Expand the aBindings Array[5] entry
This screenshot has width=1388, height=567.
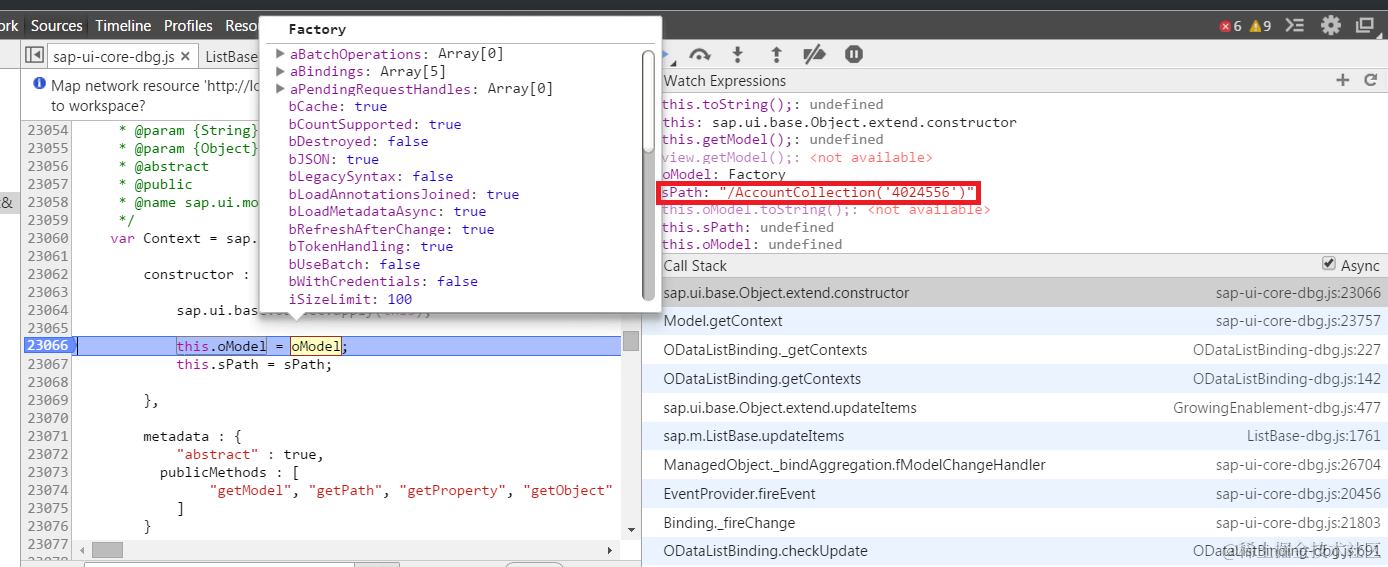click(x=281, y=71)
